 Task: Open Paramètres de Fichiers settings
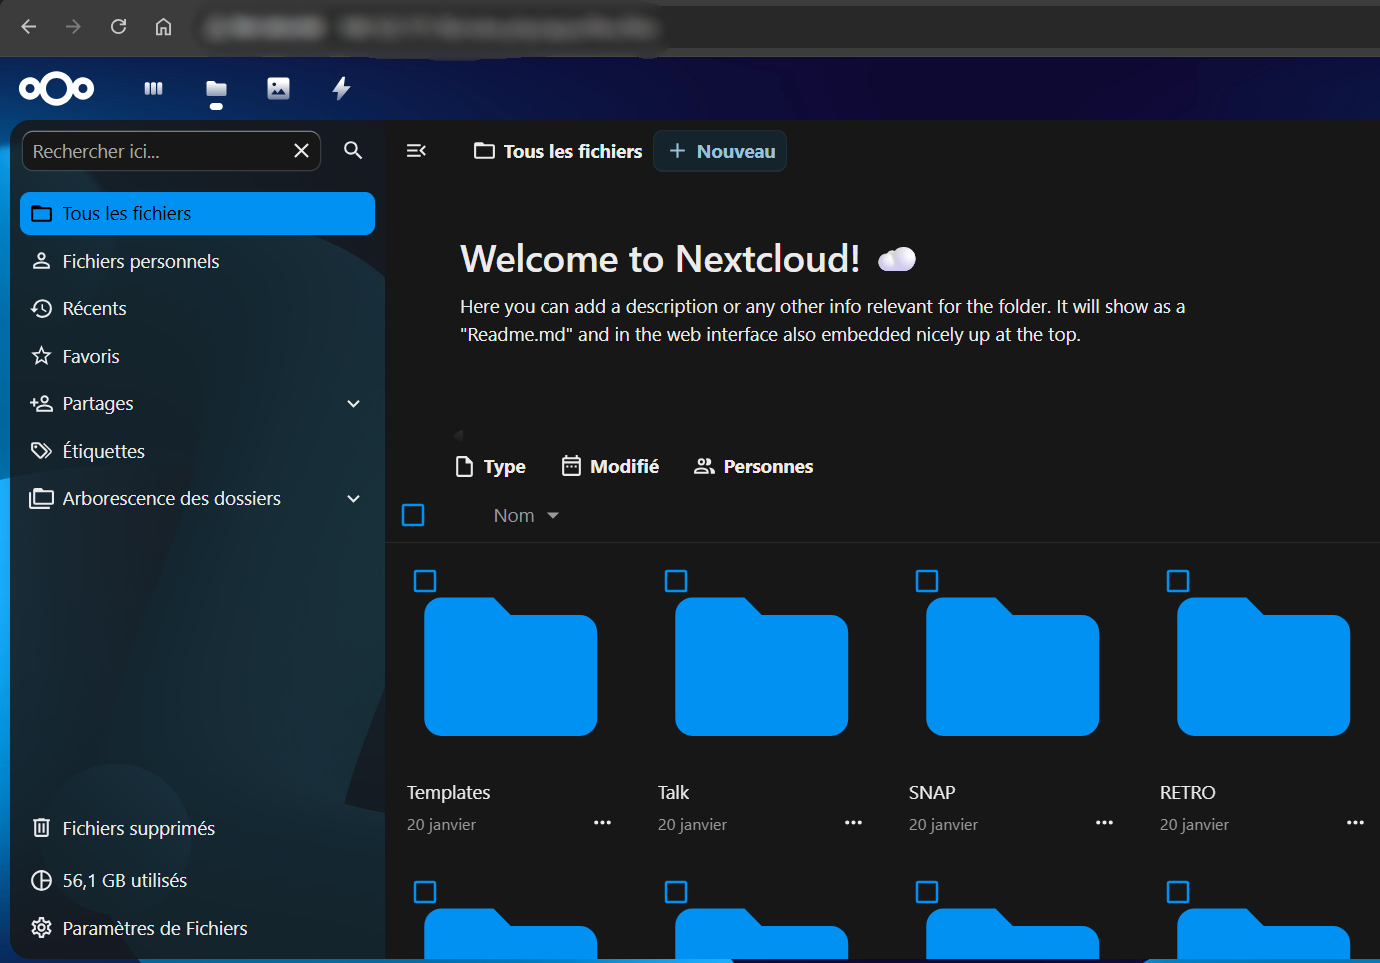point(197,928)
